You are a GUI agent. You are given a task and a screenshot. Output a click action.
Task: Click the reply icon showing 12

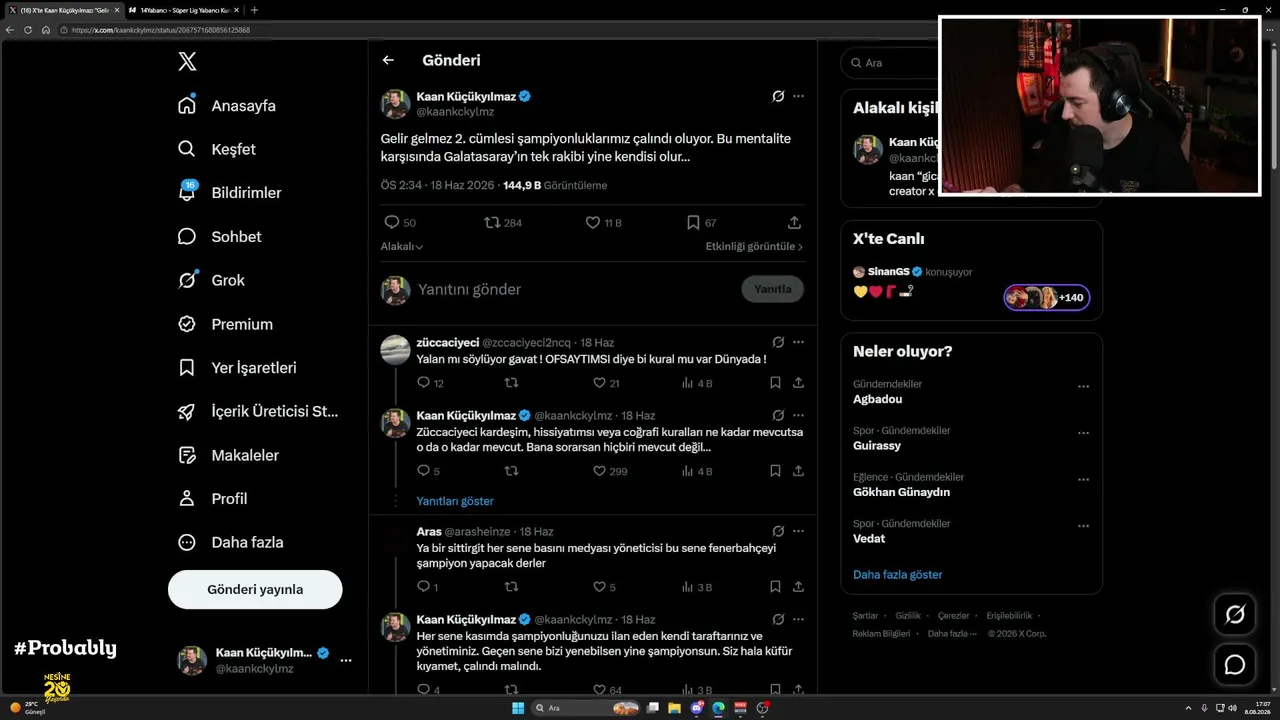pyautogui.click(x=423, y=383)
